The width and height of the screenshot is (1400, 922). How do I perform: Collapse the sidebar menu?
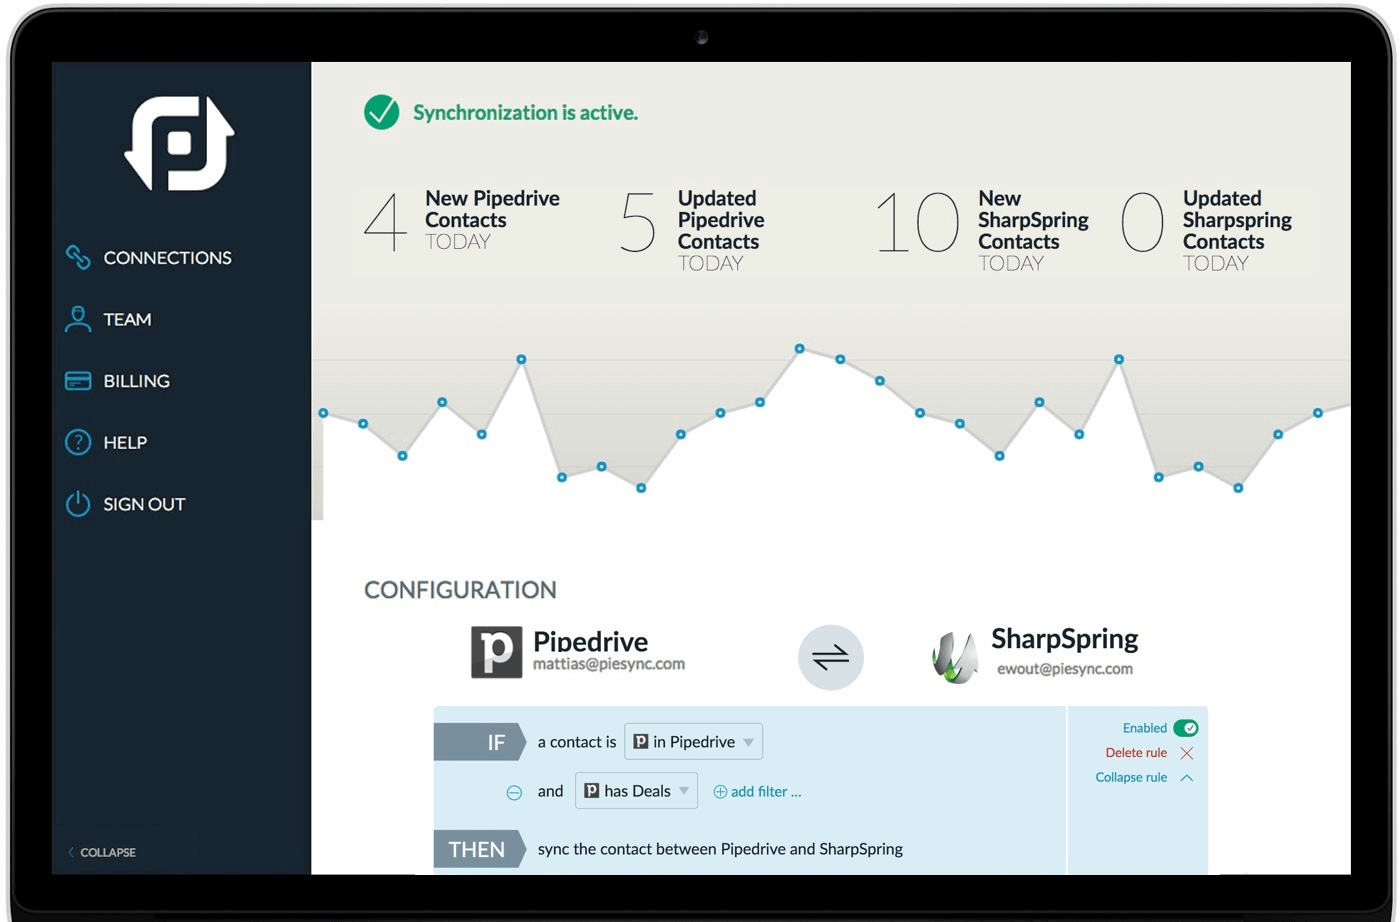click(102, 852)
